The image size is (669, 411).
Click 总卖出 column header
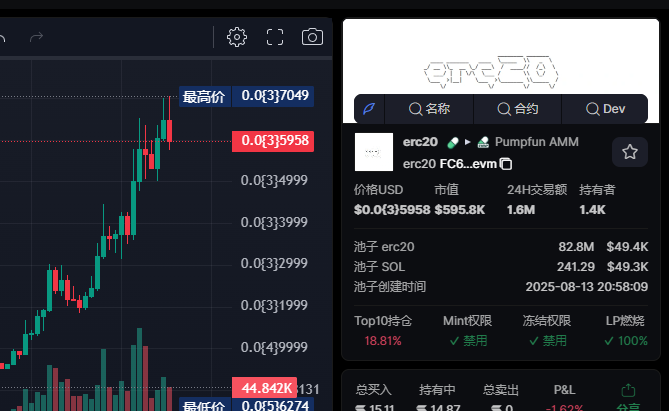[500, 390]
